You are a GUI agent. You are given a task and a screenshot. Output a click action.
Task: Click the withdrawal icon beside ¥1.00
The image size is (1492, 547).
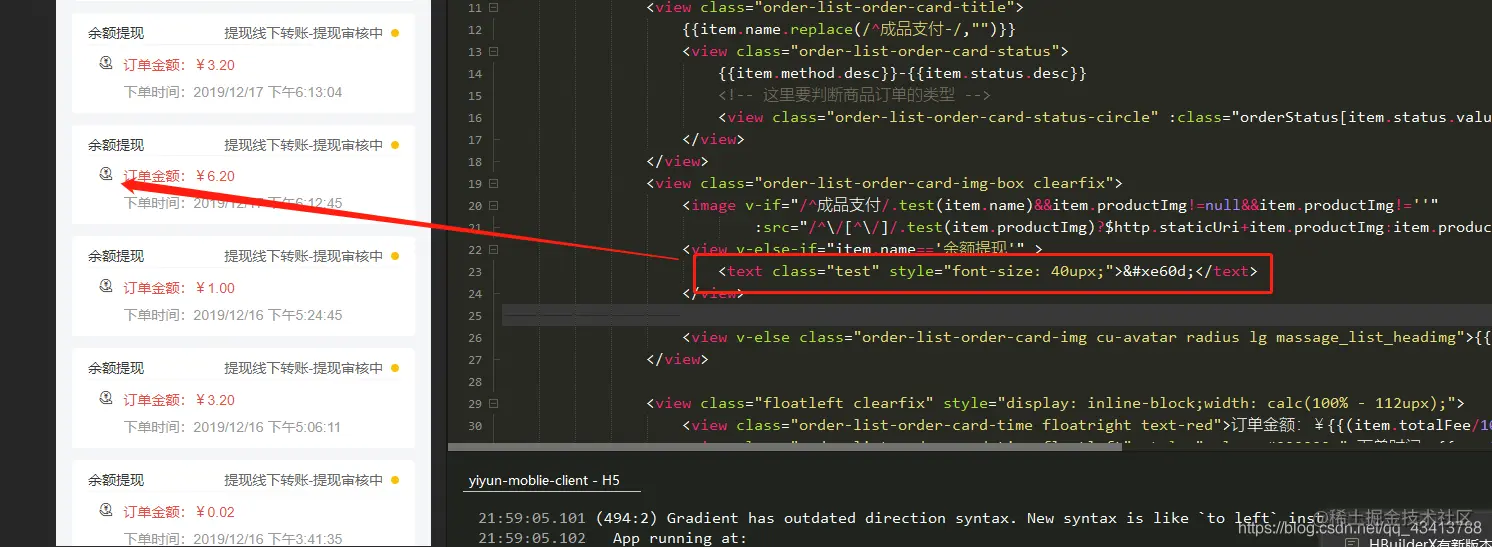[x=106, y=287]
